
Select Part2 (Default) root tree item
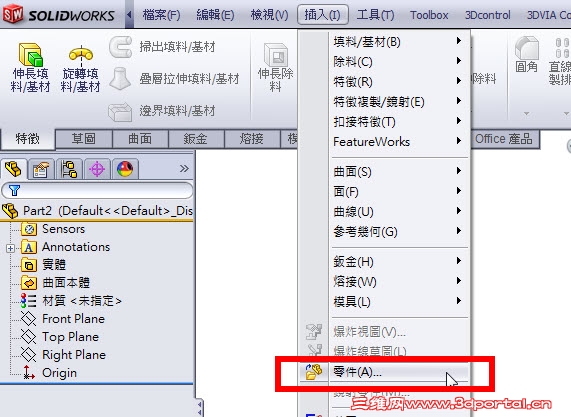click(97, 211)
